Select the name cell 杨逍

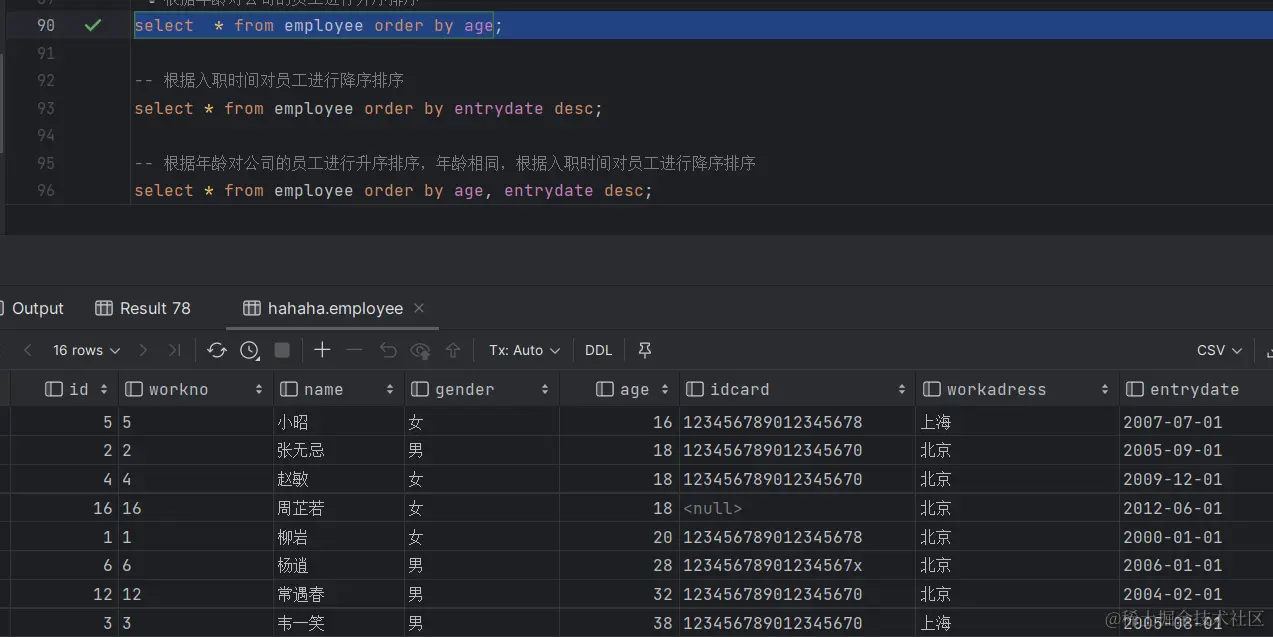click(x=337, y=565)
